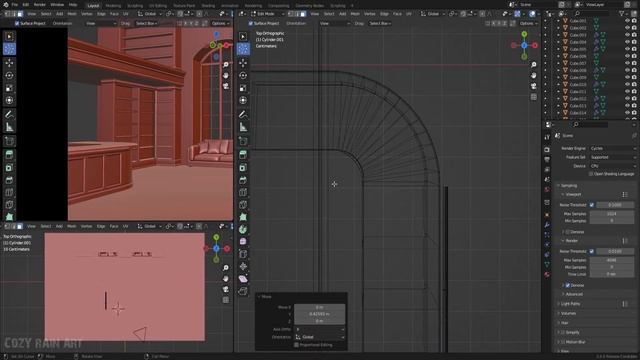Switch perspective/orthographic grid gizmo in main viewport
Viewport: 640px width, 360px height.
tap(533, 97)
